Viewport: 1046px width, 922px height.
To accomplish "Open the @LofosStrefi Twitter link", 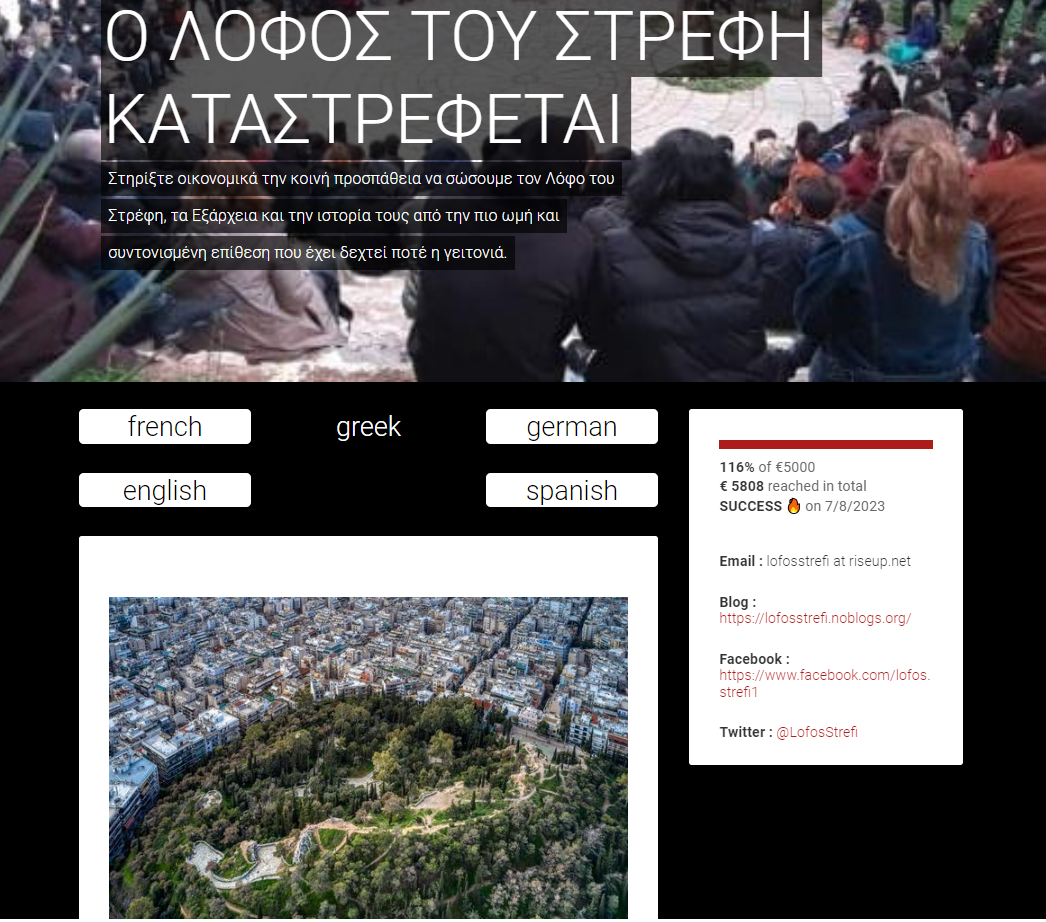I will tap(817, 732).
